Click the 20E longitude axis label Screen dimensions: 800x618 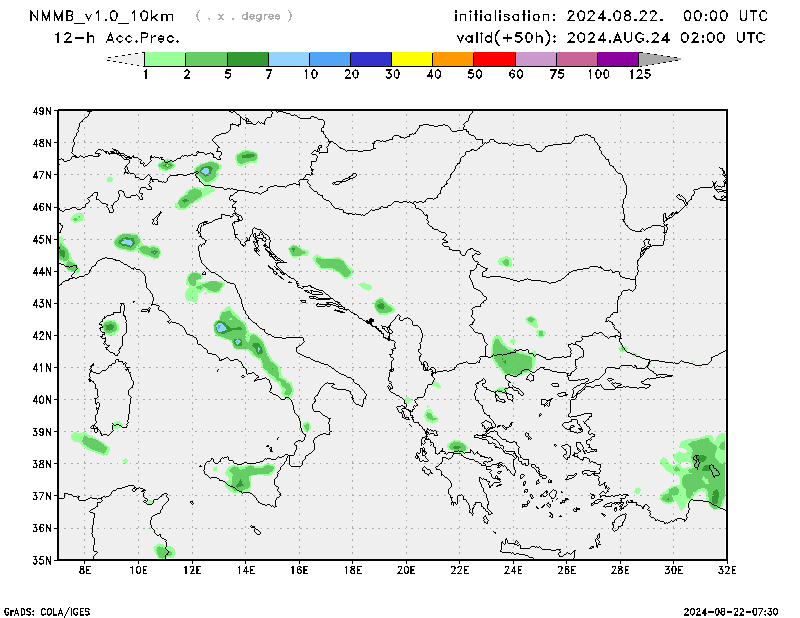(x=406, y=570)
